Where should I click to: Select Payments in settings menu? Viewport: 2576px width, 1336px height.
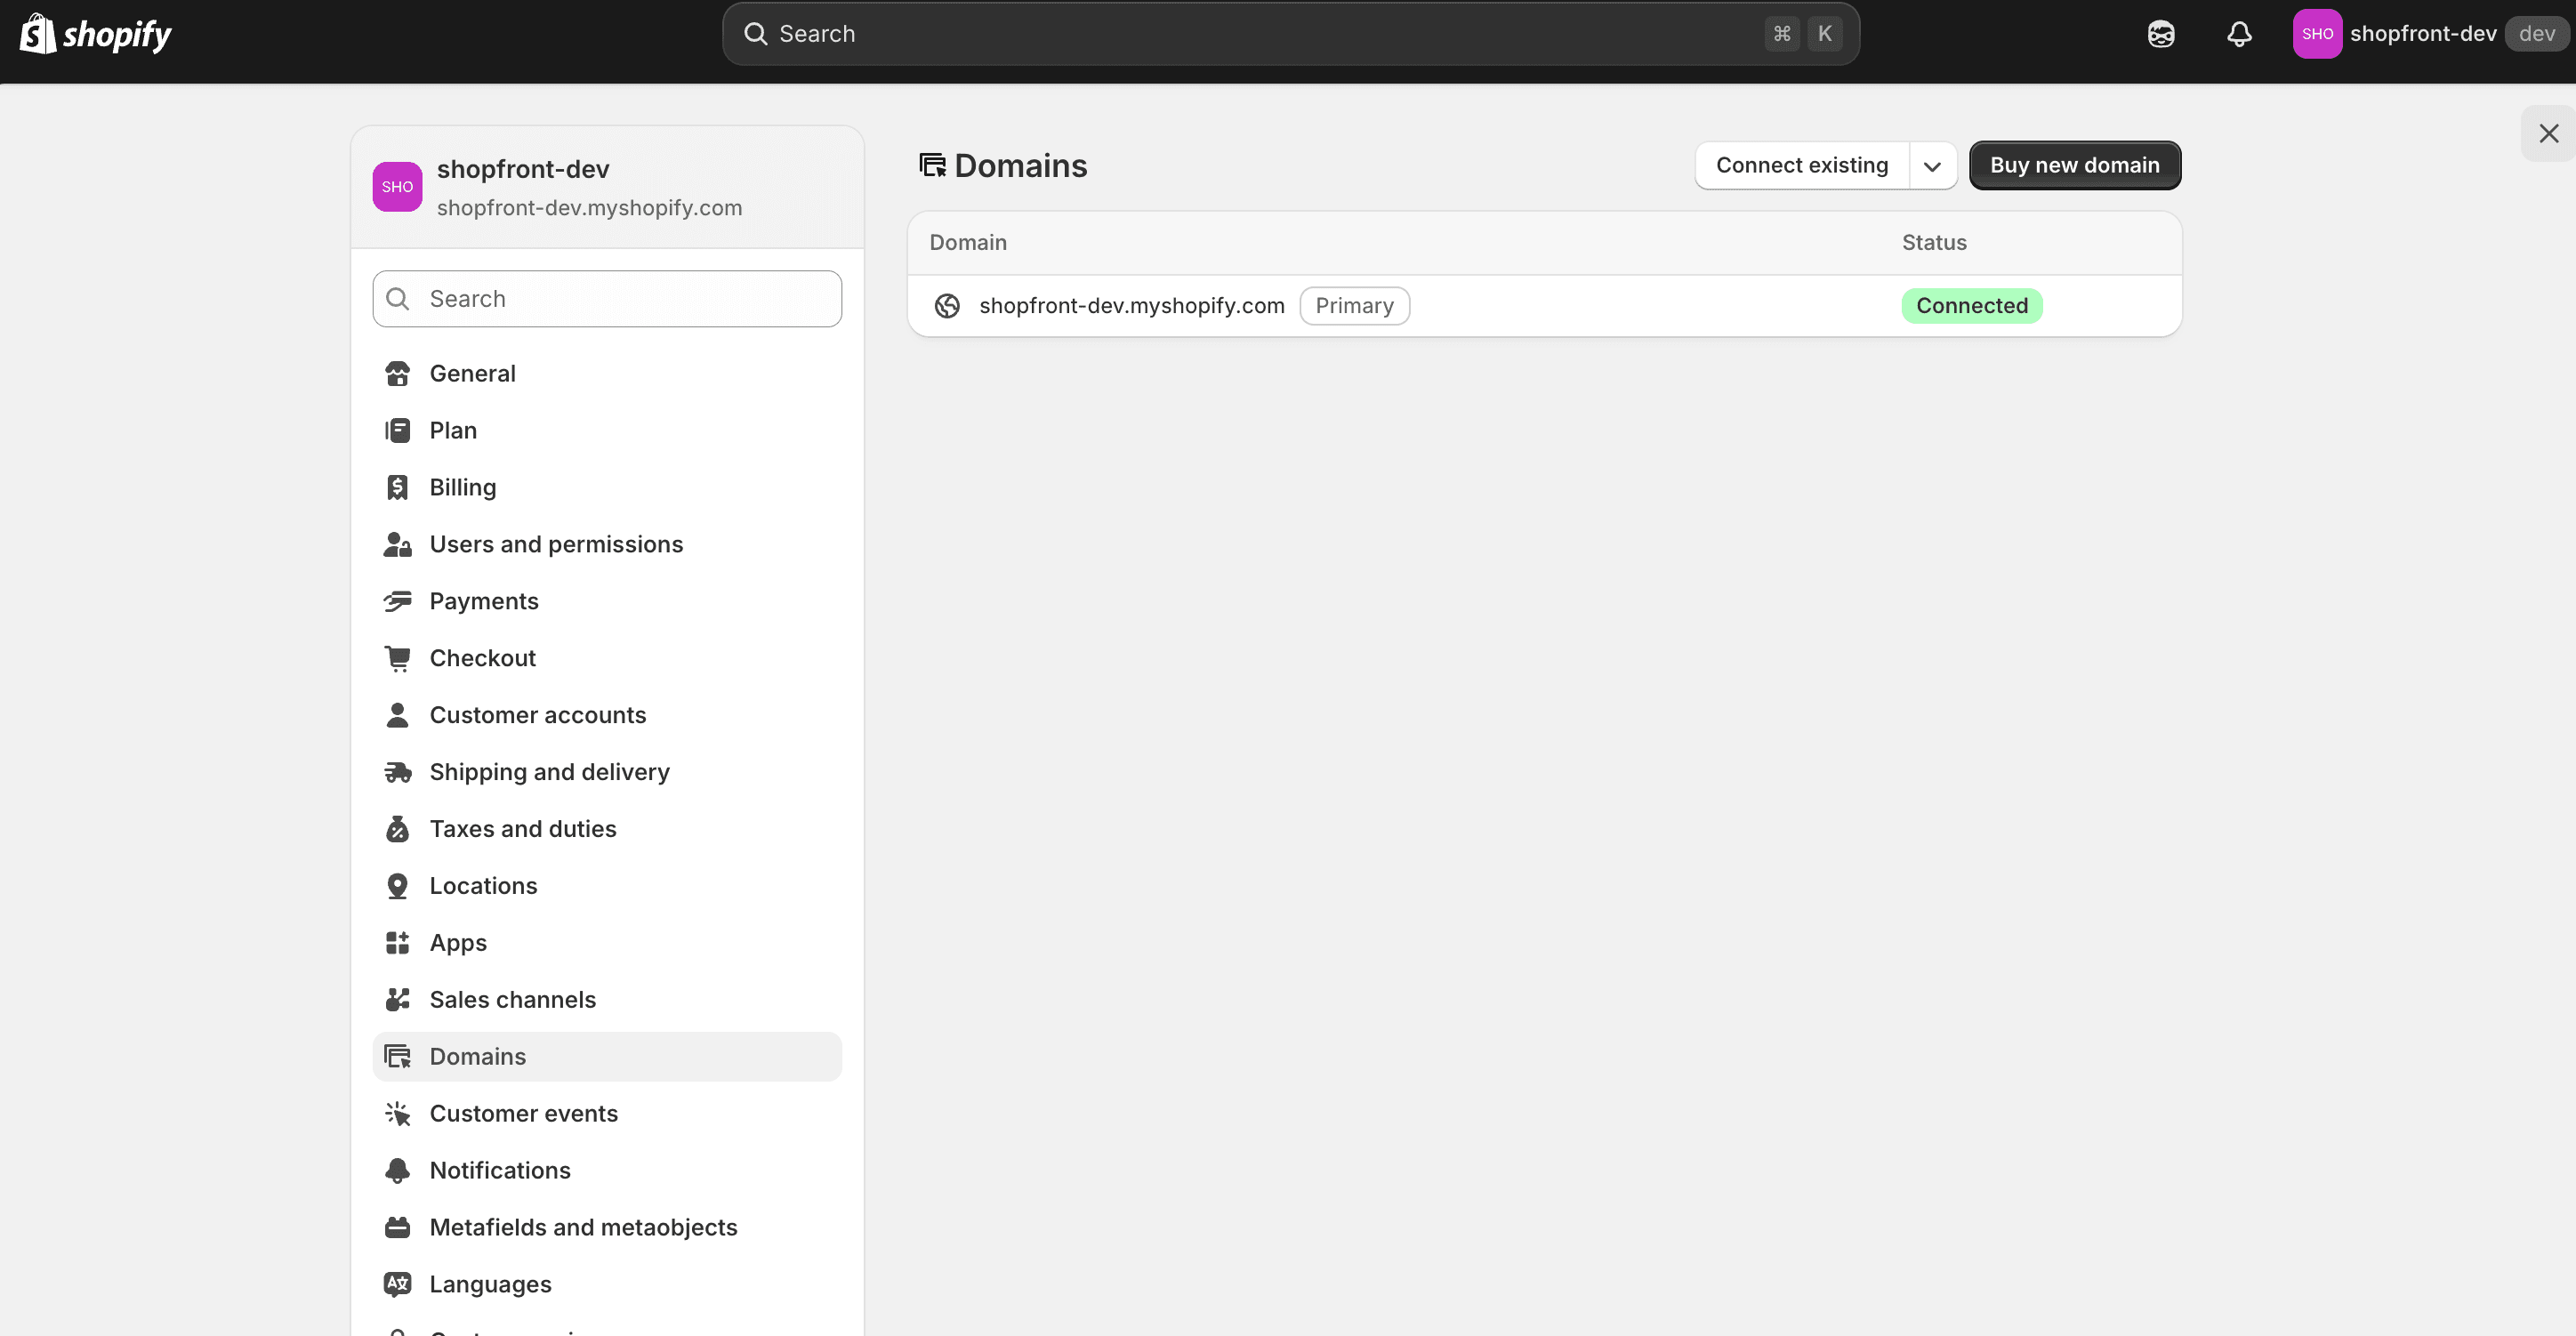click(607, 602)
